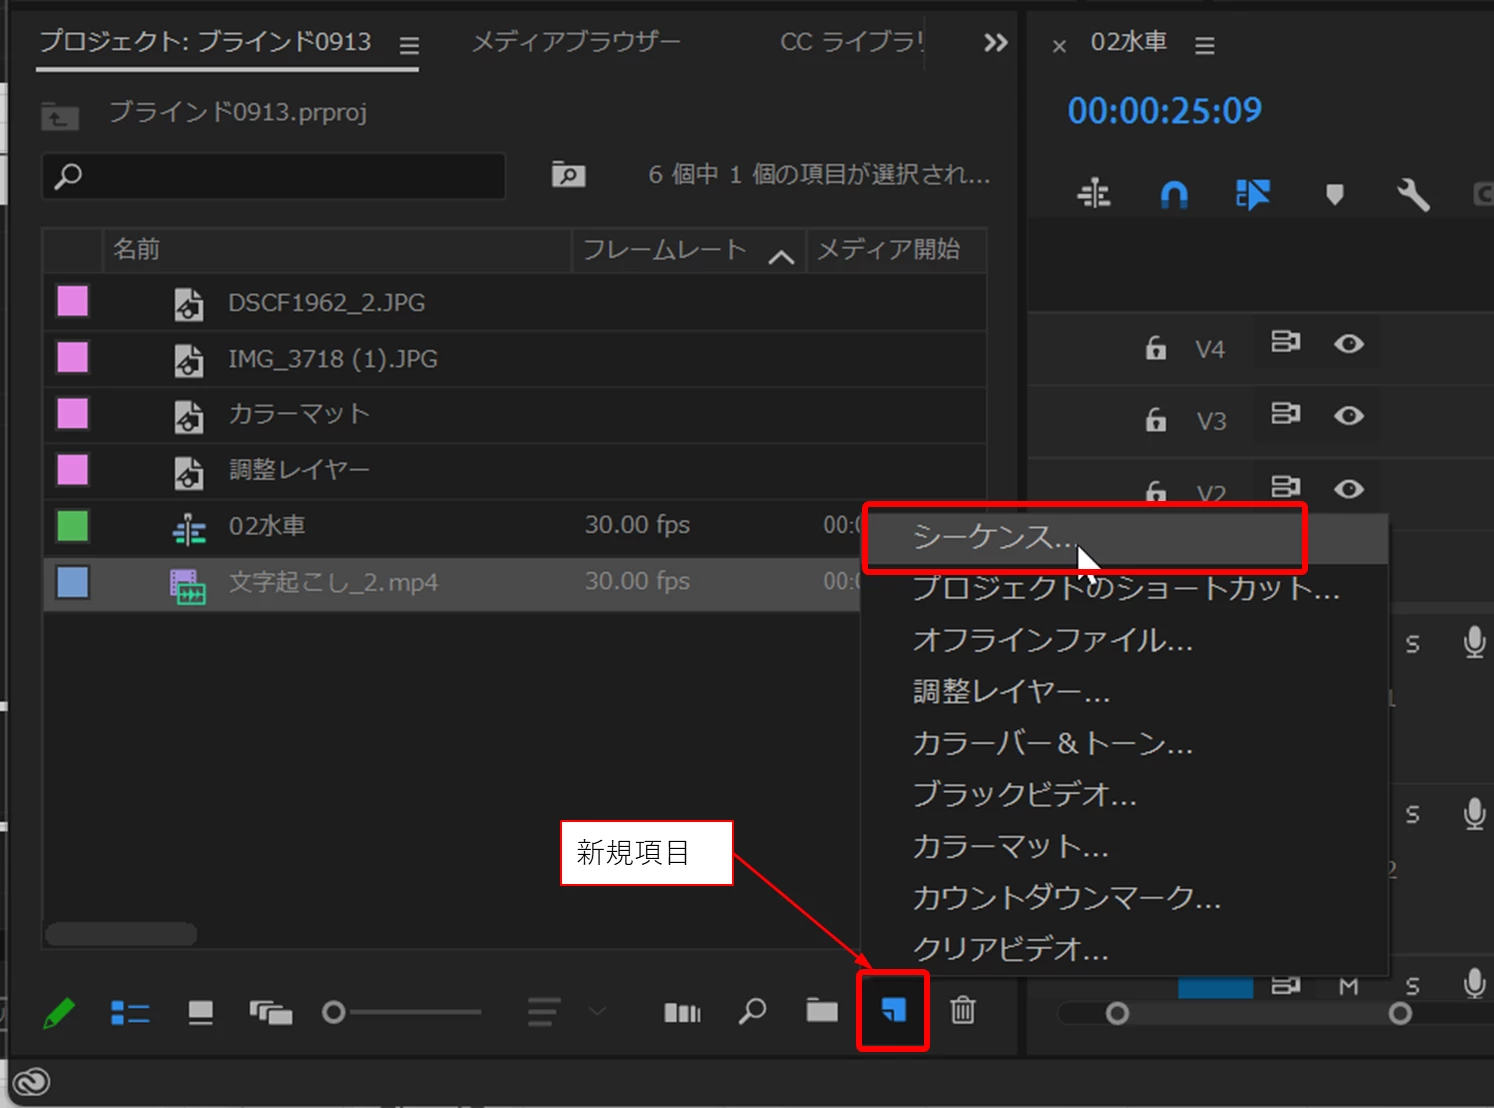Screen dimensions: 1494x1108
Task: Click the project panel horizontal scrollbar
Action: [121, 934]
